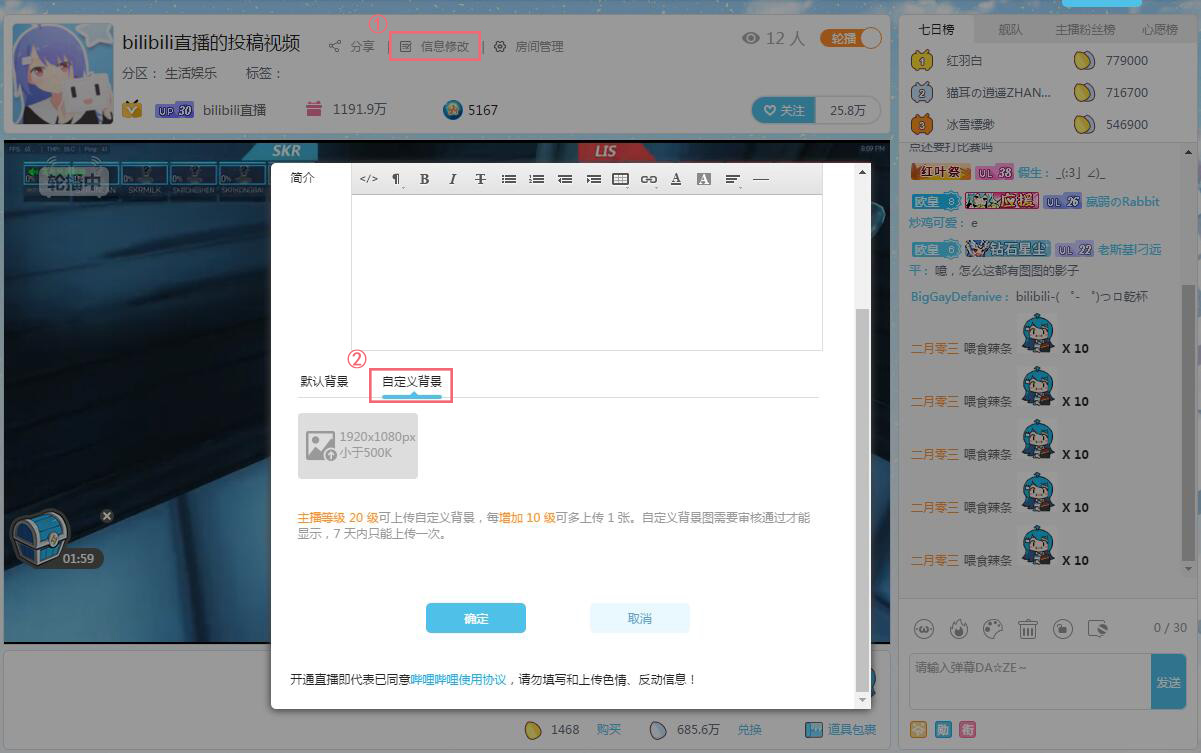Open the 哔哩哔哩使用协议 link
Viewport: 1201px width, 753px height.
458,679
